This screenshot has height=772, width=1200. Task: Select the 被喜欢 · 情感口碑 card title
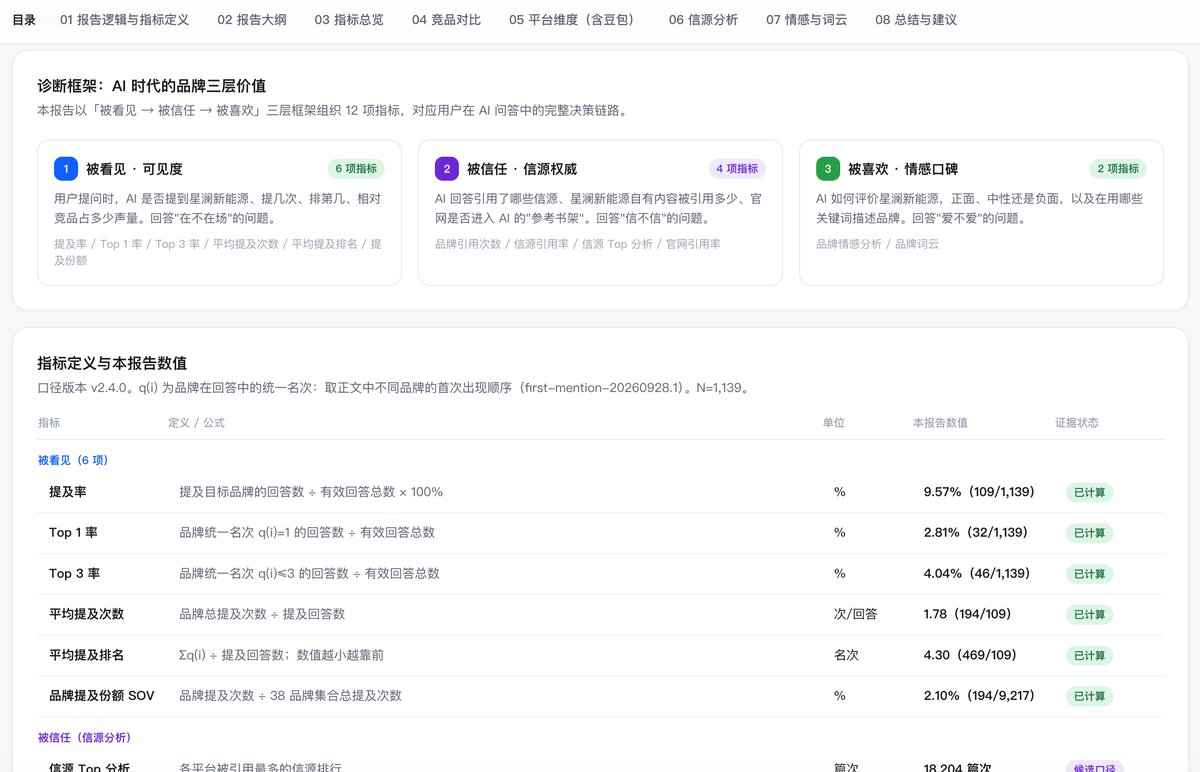[x=903, y=169]
